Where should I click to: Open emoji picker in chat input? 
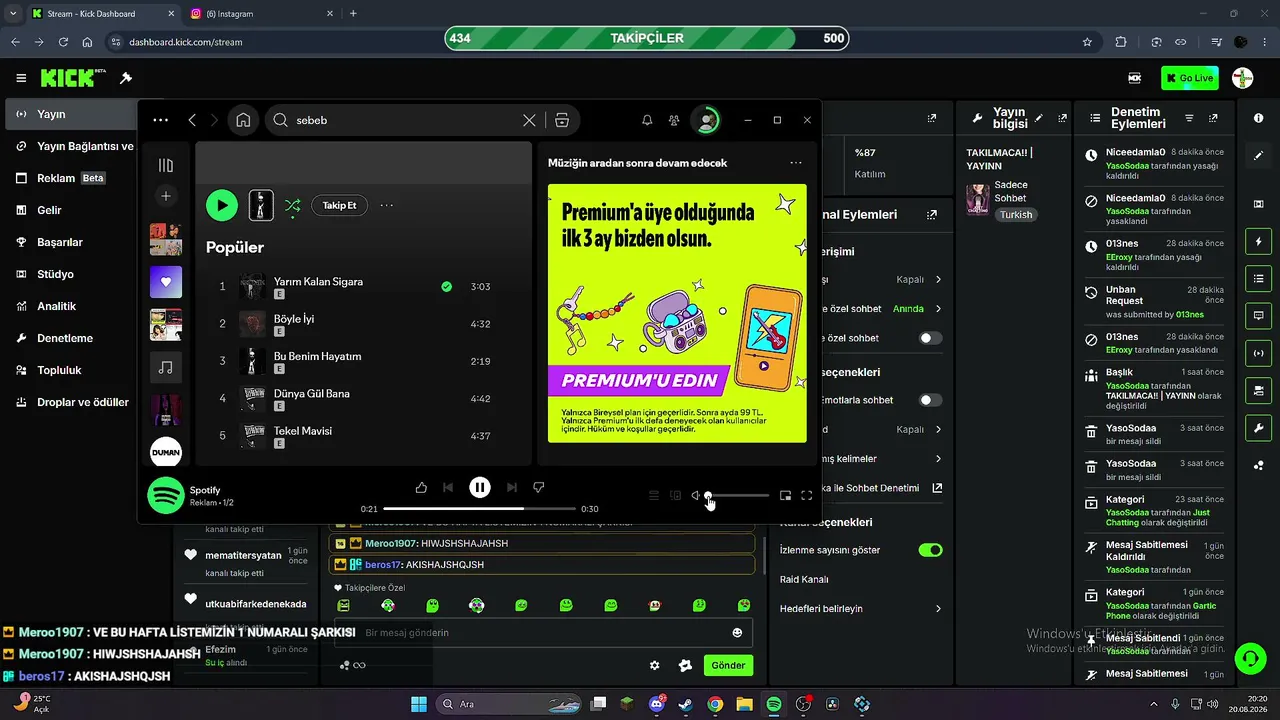click(x=738, y=633)
